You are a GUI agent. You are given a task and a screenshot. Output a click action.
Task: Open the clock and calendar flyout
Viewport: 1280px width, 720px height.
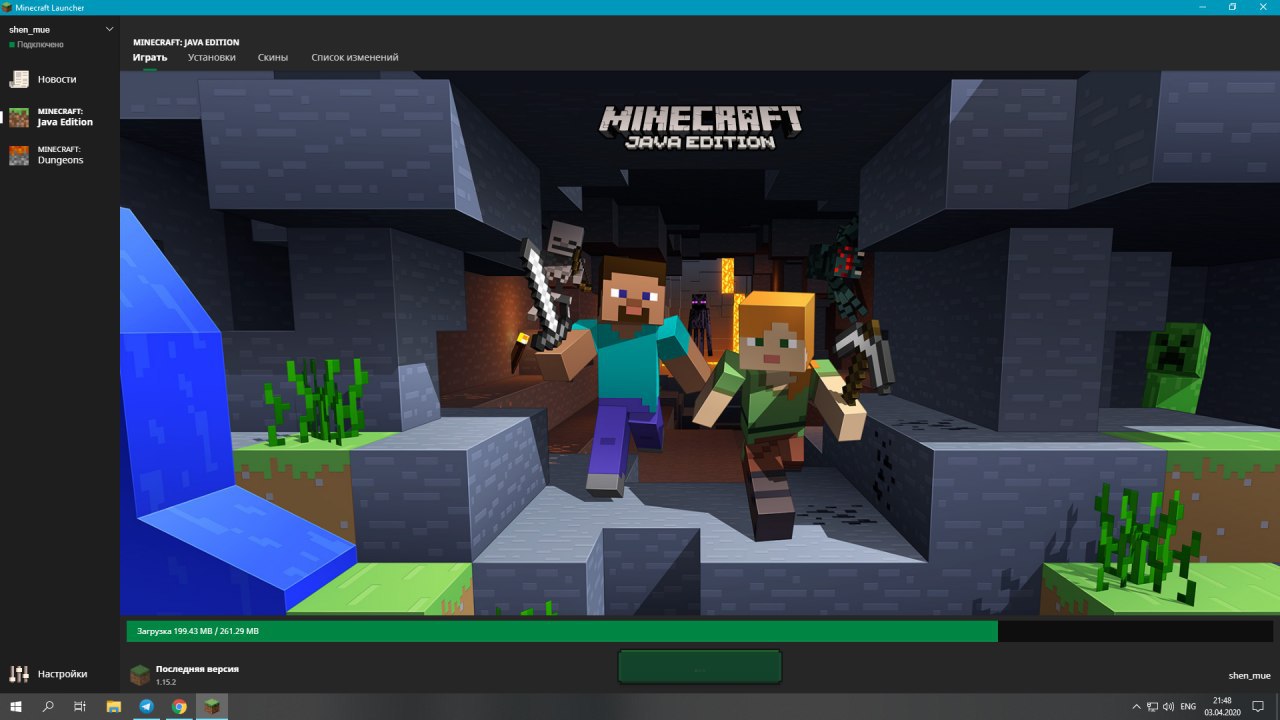point(1221,706)
